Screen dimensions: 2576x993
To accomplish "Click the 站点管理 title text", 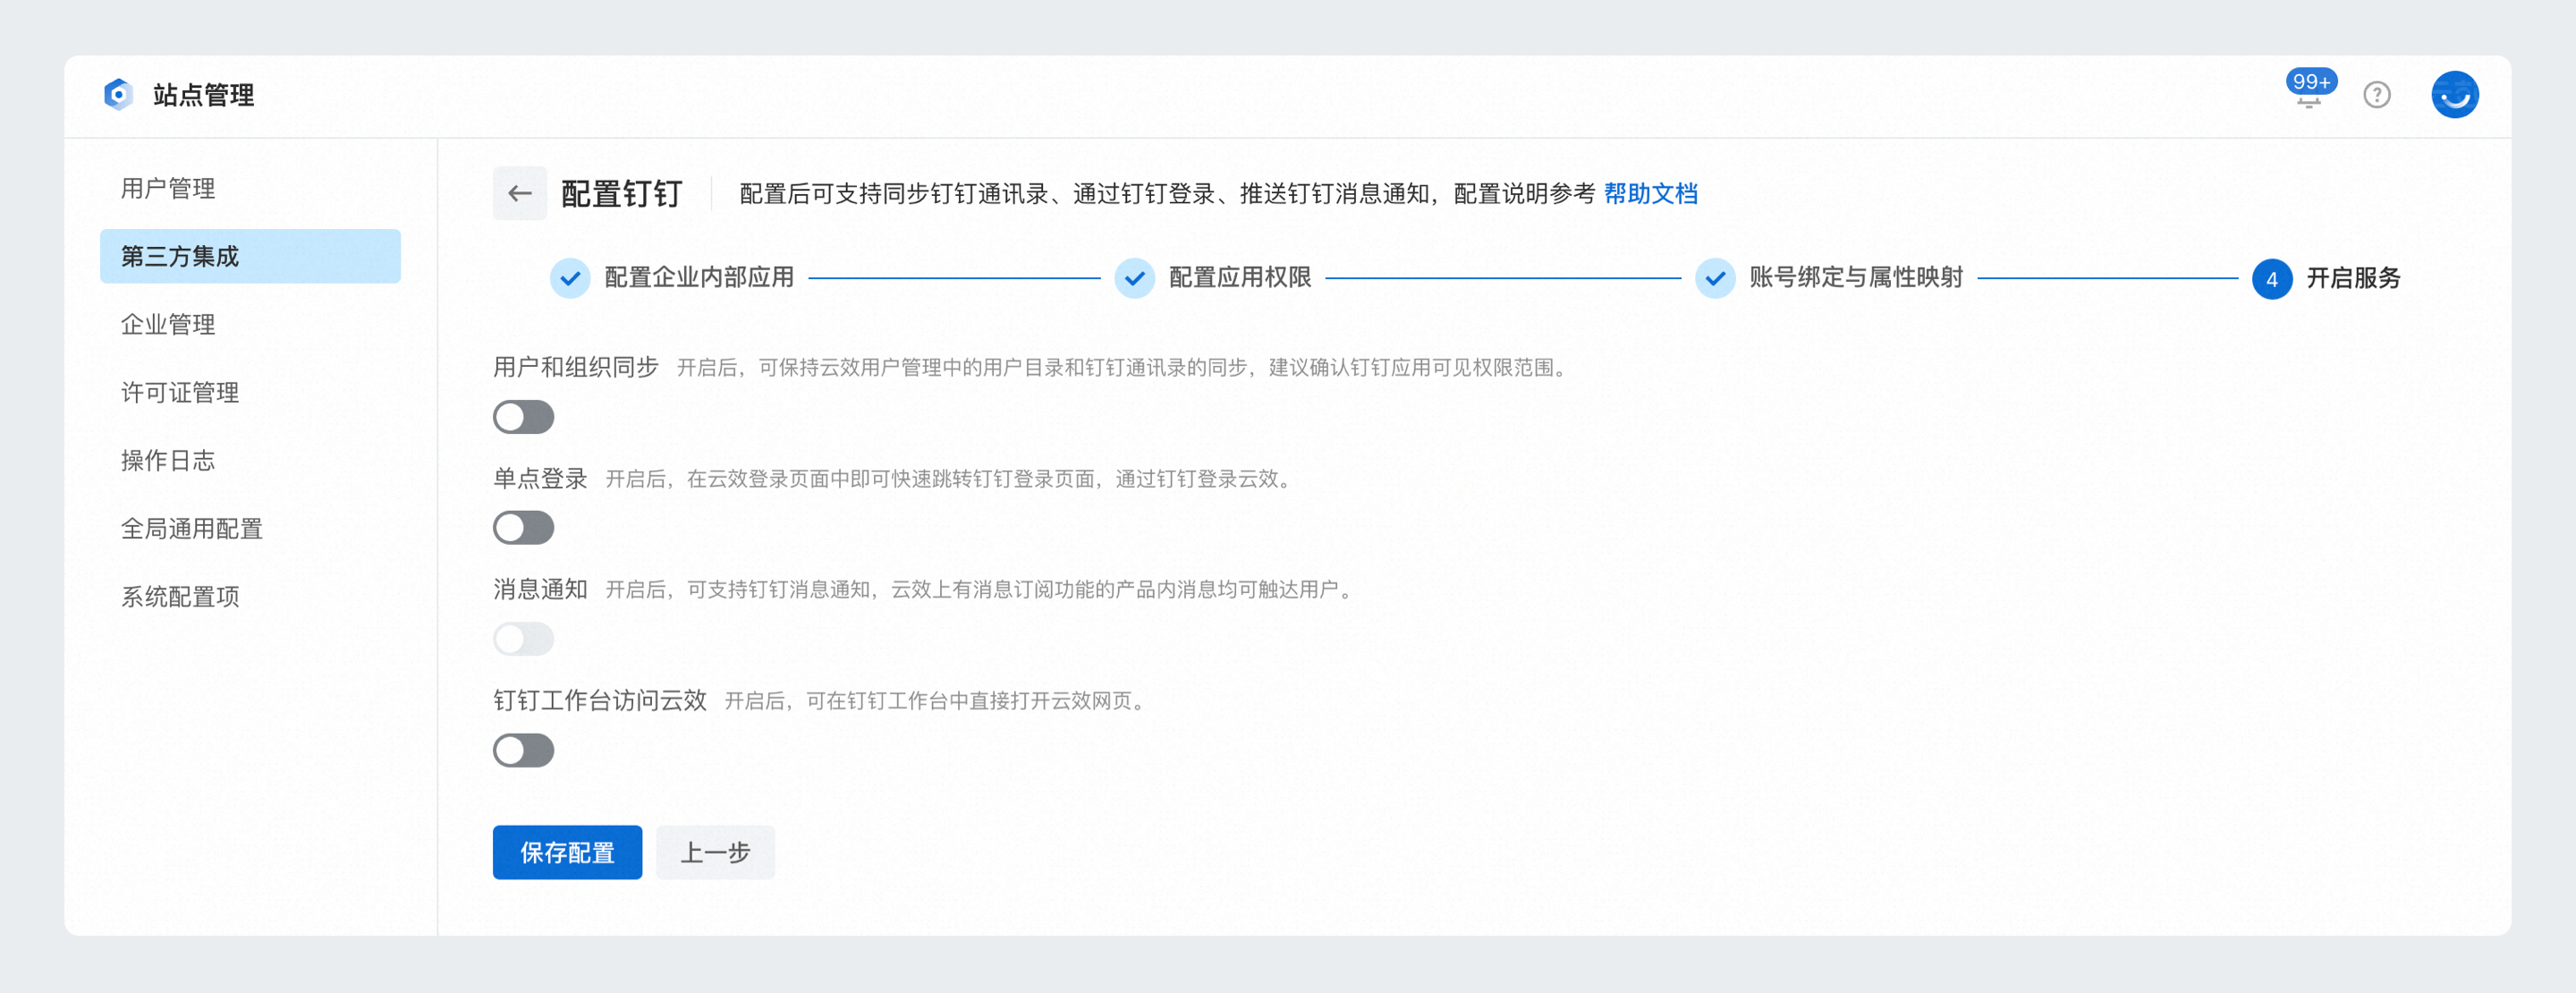I will click(x=203, y=95).
